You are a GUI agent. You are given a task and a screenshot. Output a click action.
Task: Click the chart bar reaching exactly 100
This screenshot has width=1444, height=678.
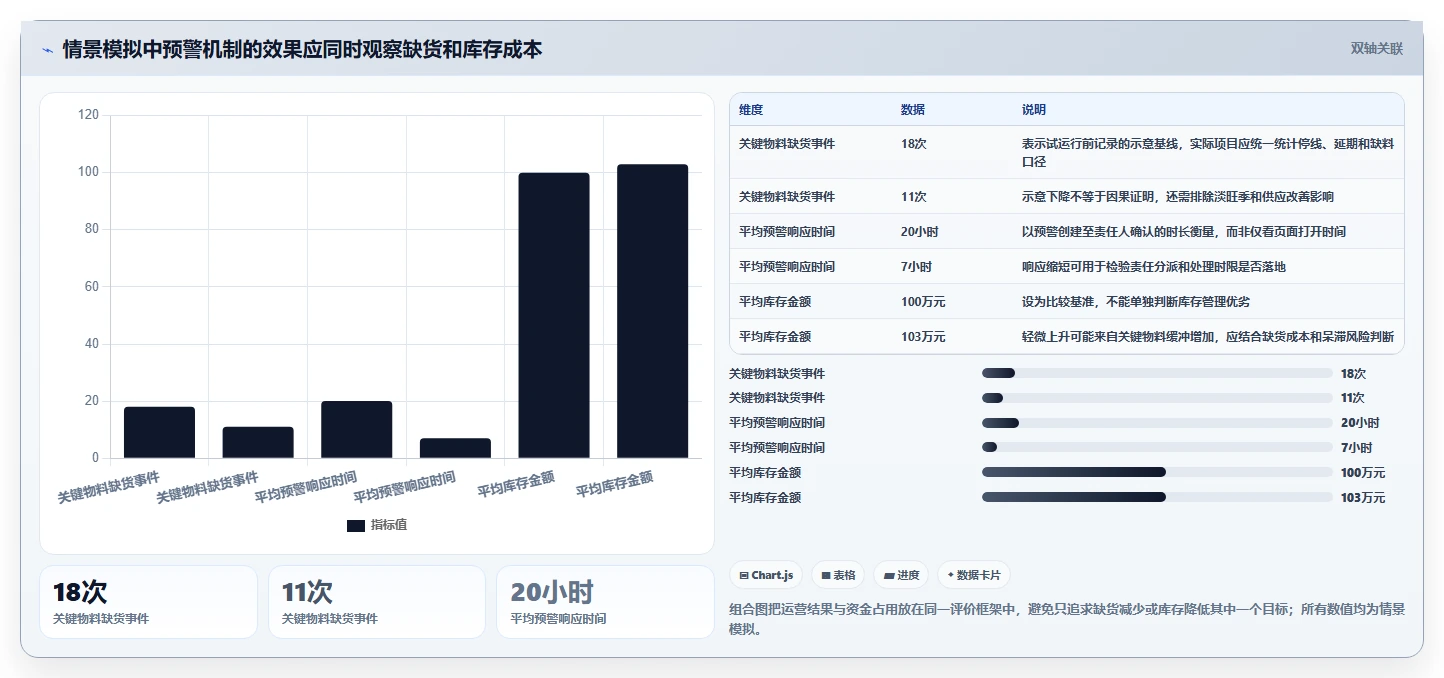[554, 315]
